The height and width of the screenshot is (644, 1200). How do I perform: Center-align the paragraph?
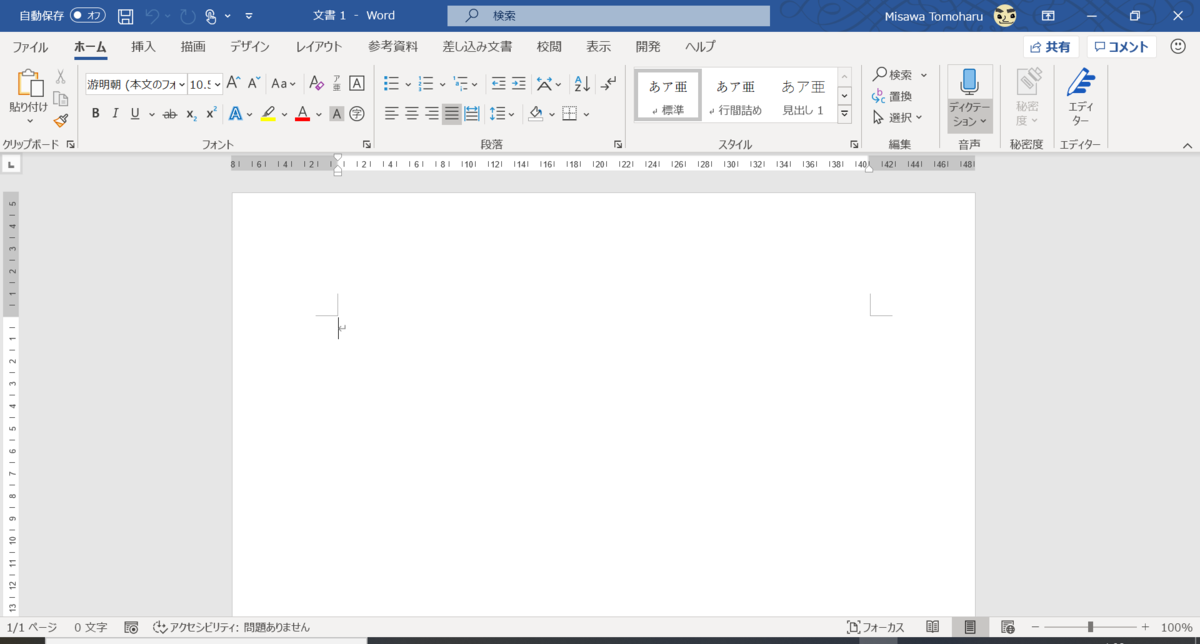(x=412, y=114)
